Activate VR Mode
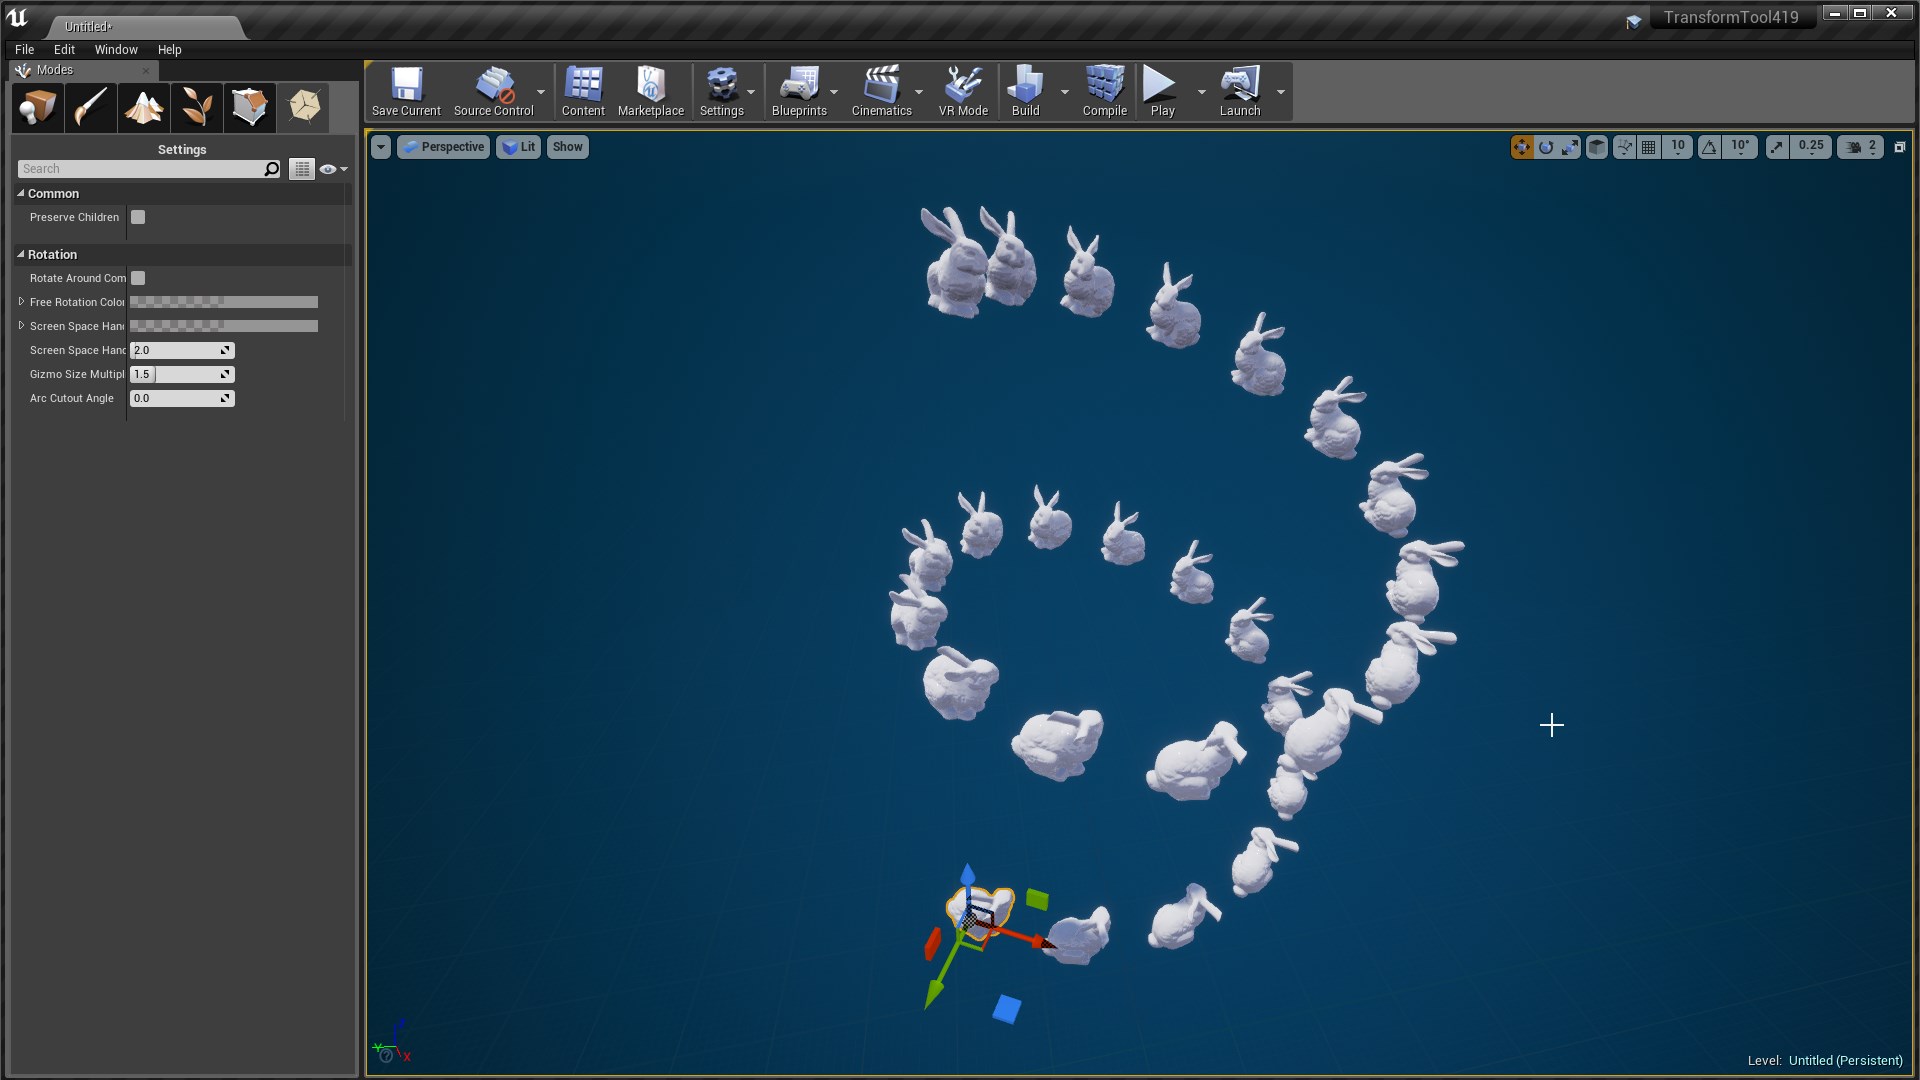1920x1080 pixels. [x=963, y=92]
